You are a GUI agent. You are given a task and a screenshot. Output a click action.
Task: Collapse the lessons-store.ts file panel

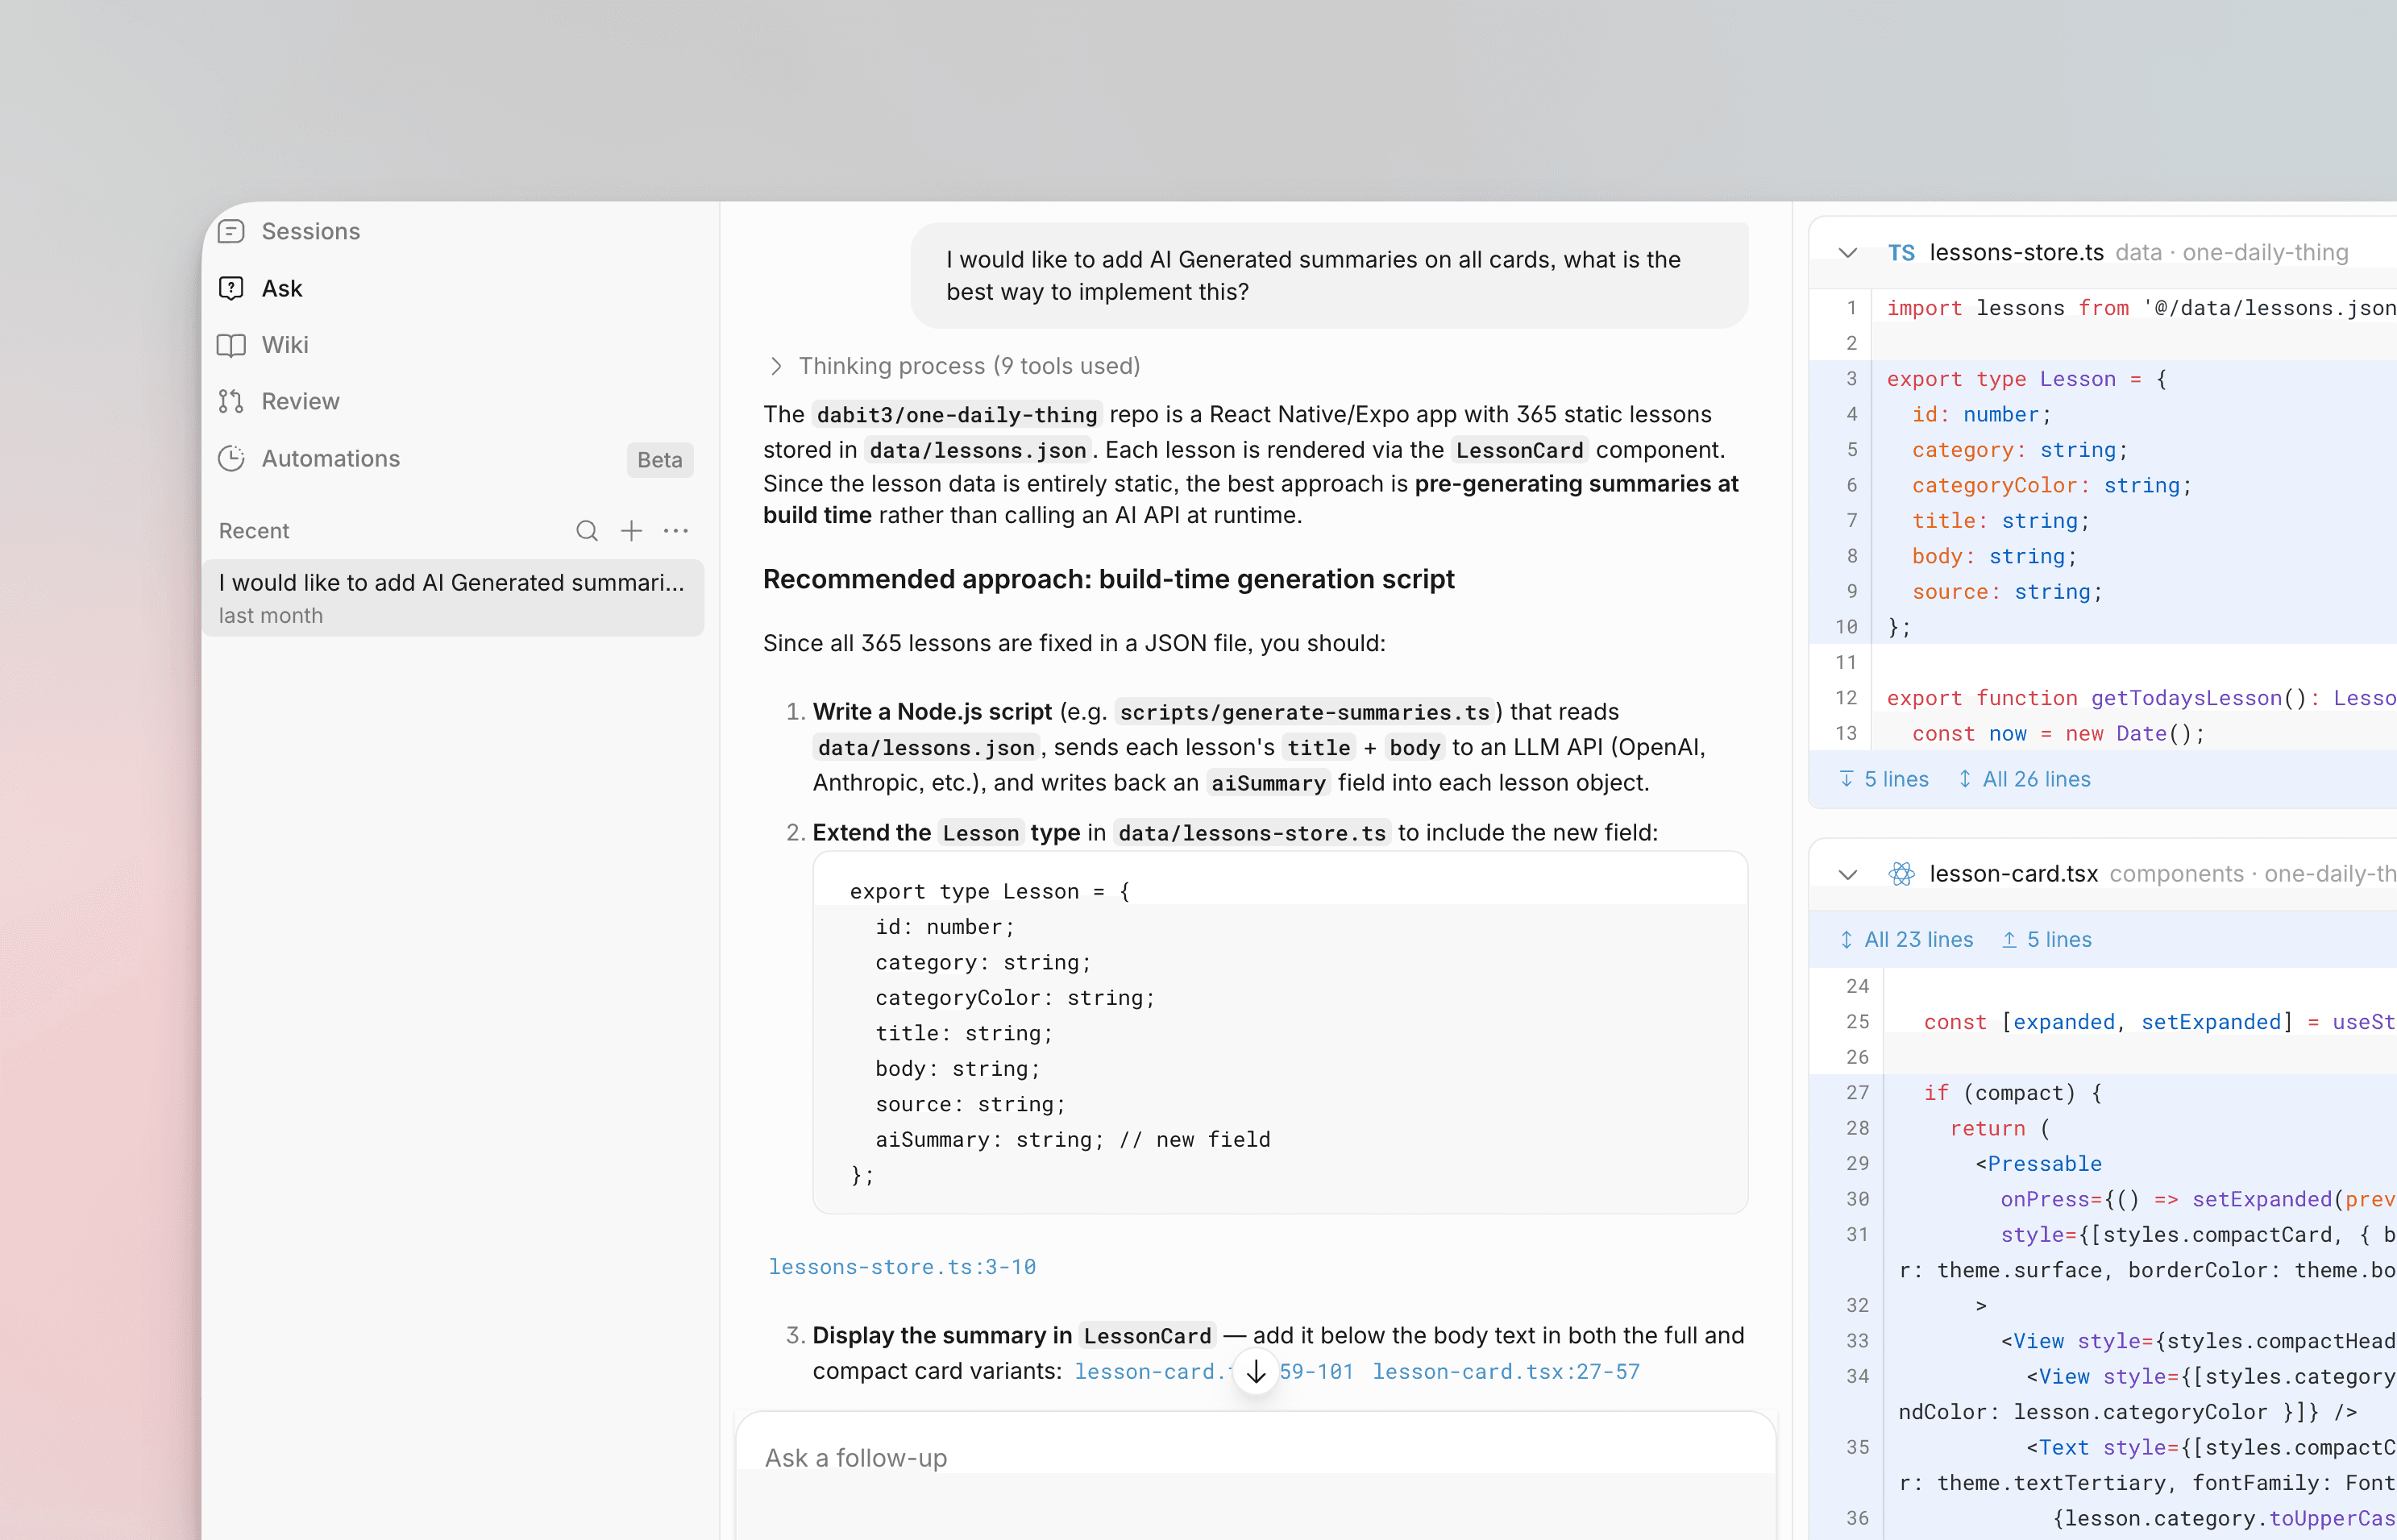1848,253
